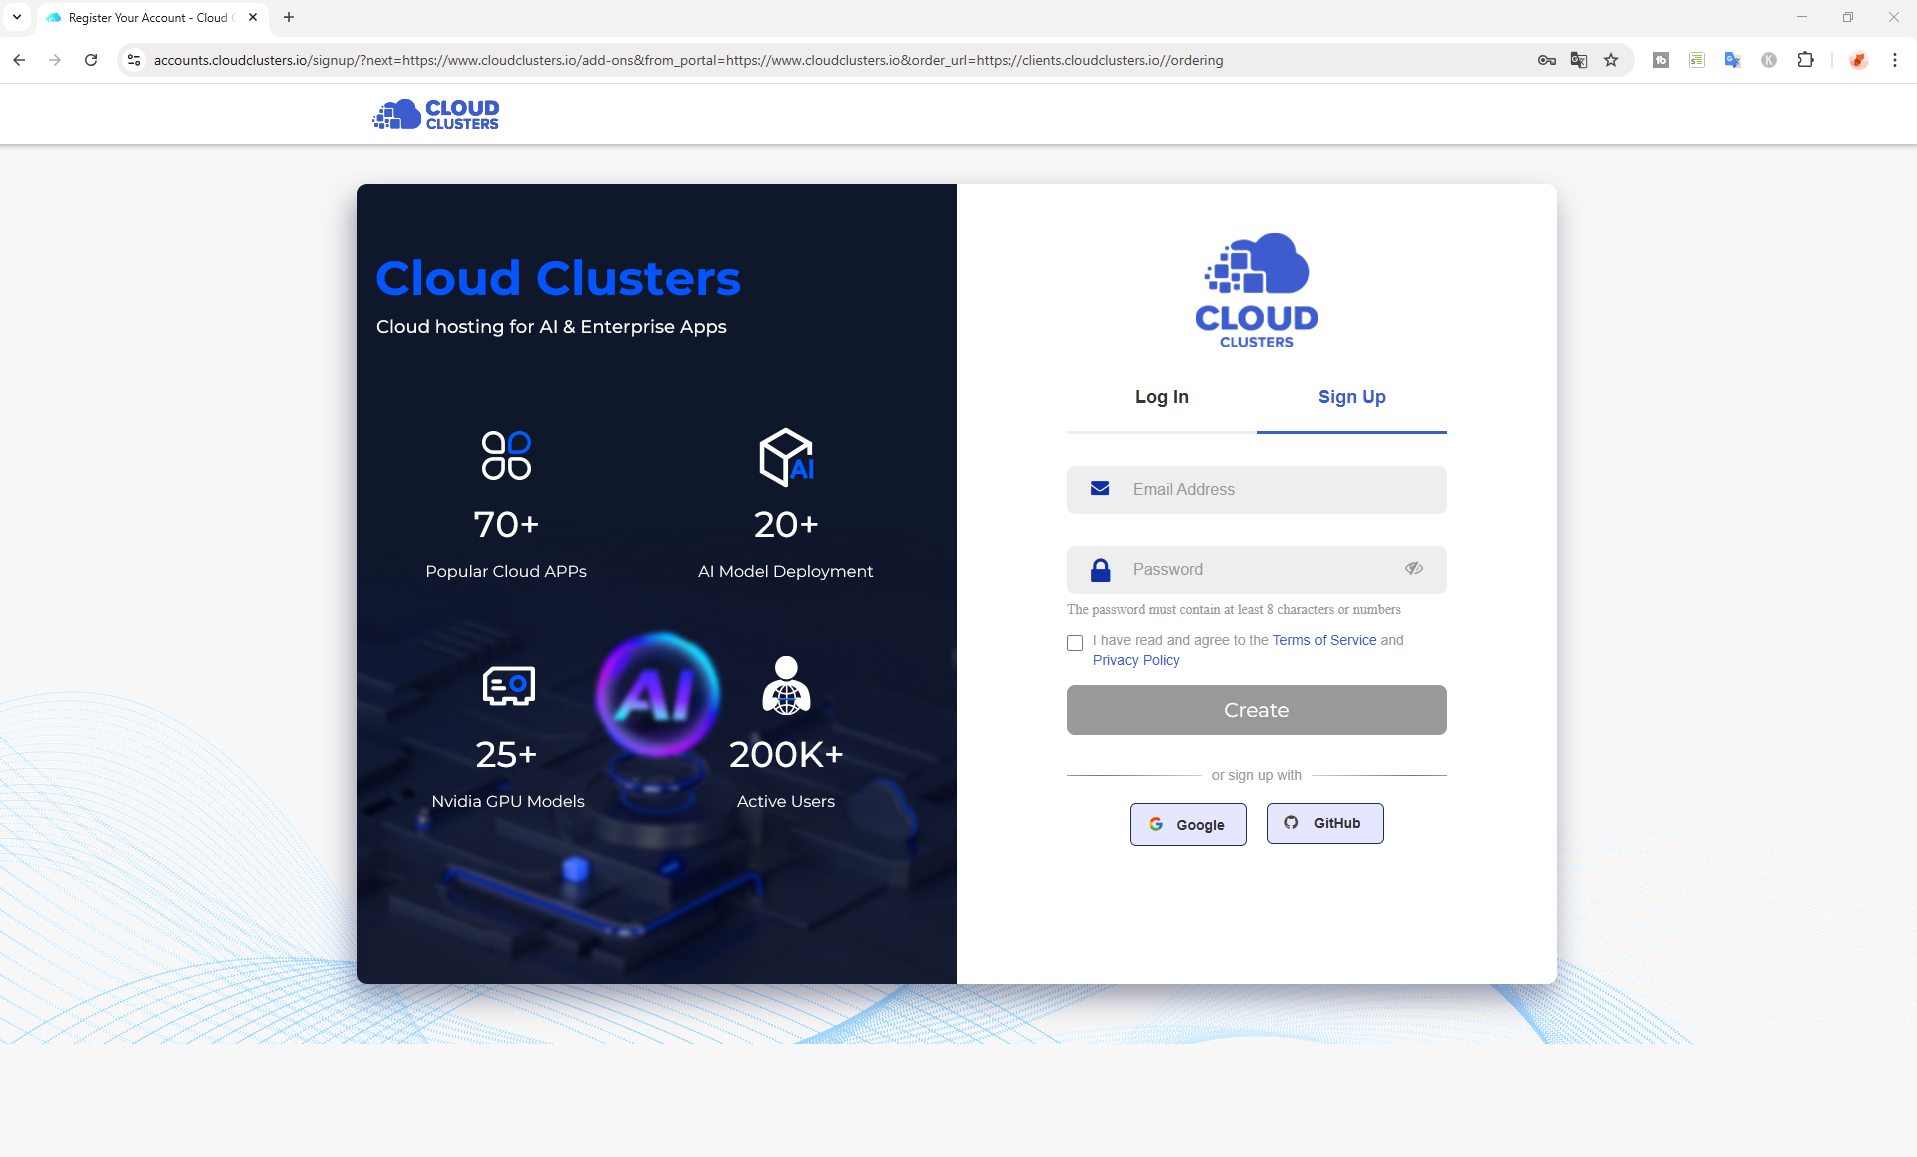
Task: Reload the page
Action: point(91,60)
